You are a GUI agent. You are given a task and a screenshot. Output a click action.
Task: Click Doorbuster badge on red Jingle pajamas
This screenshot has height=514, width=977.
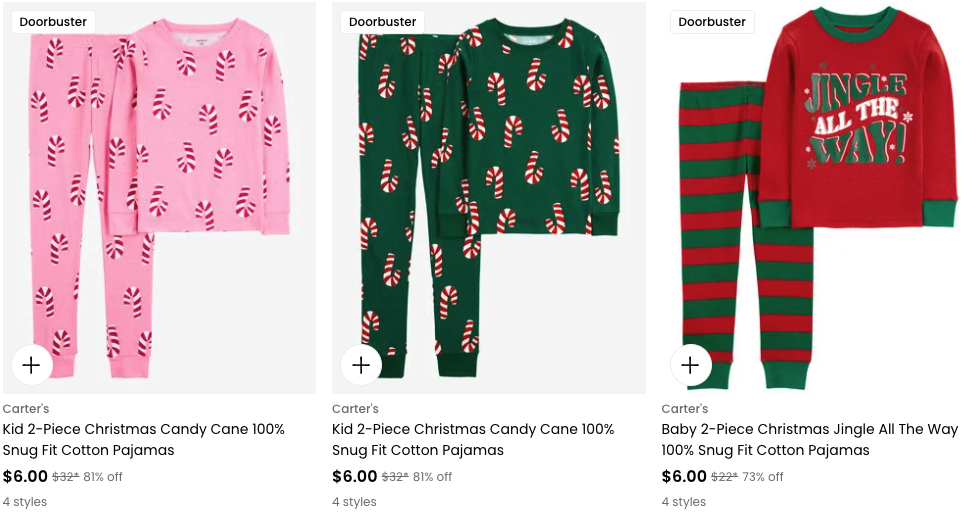[712, 22]
